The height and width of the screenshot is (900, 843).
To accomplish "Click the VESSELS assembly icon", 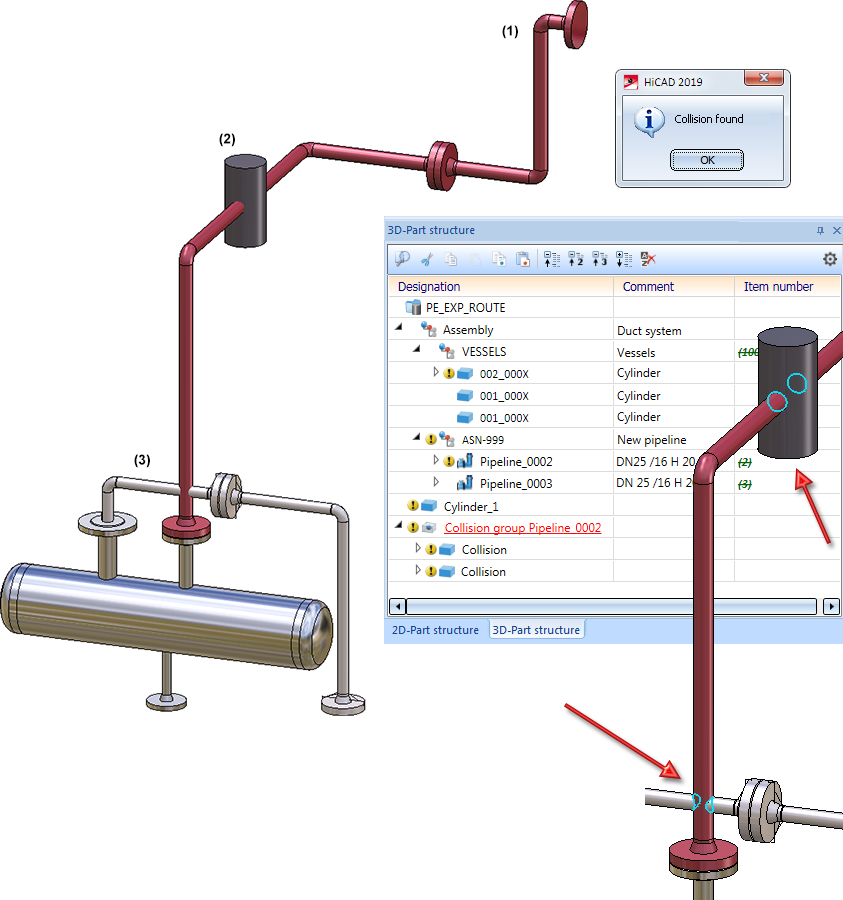I will pos(447,351).
